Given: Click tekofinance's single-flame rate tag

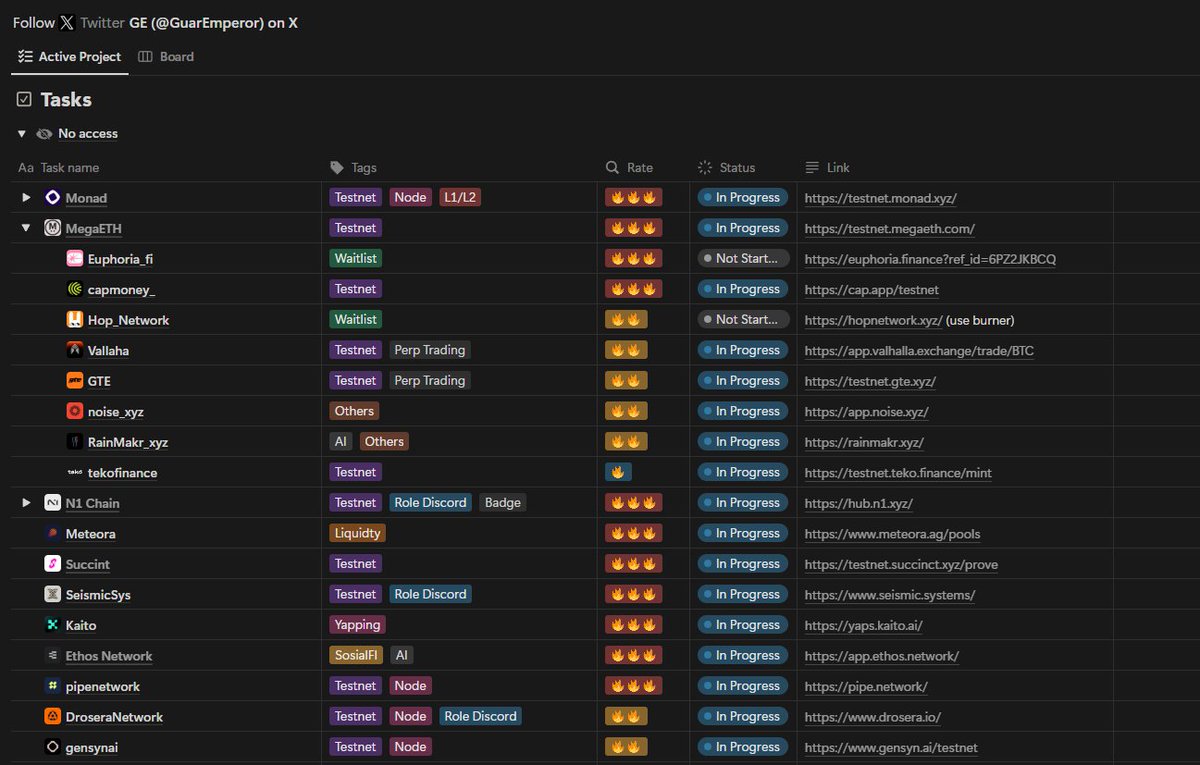Looking at the screenshot, I should [618, 472].
